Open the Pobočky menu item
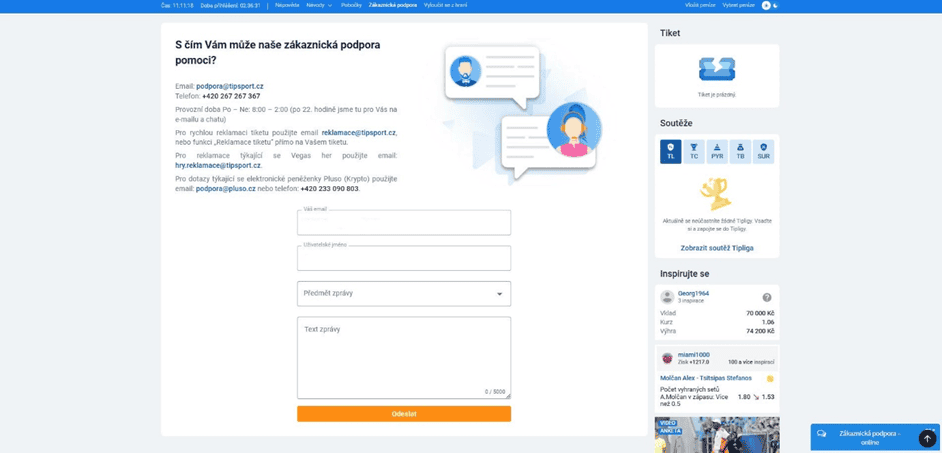Screen dimensions: 942x453 point(351,5)
